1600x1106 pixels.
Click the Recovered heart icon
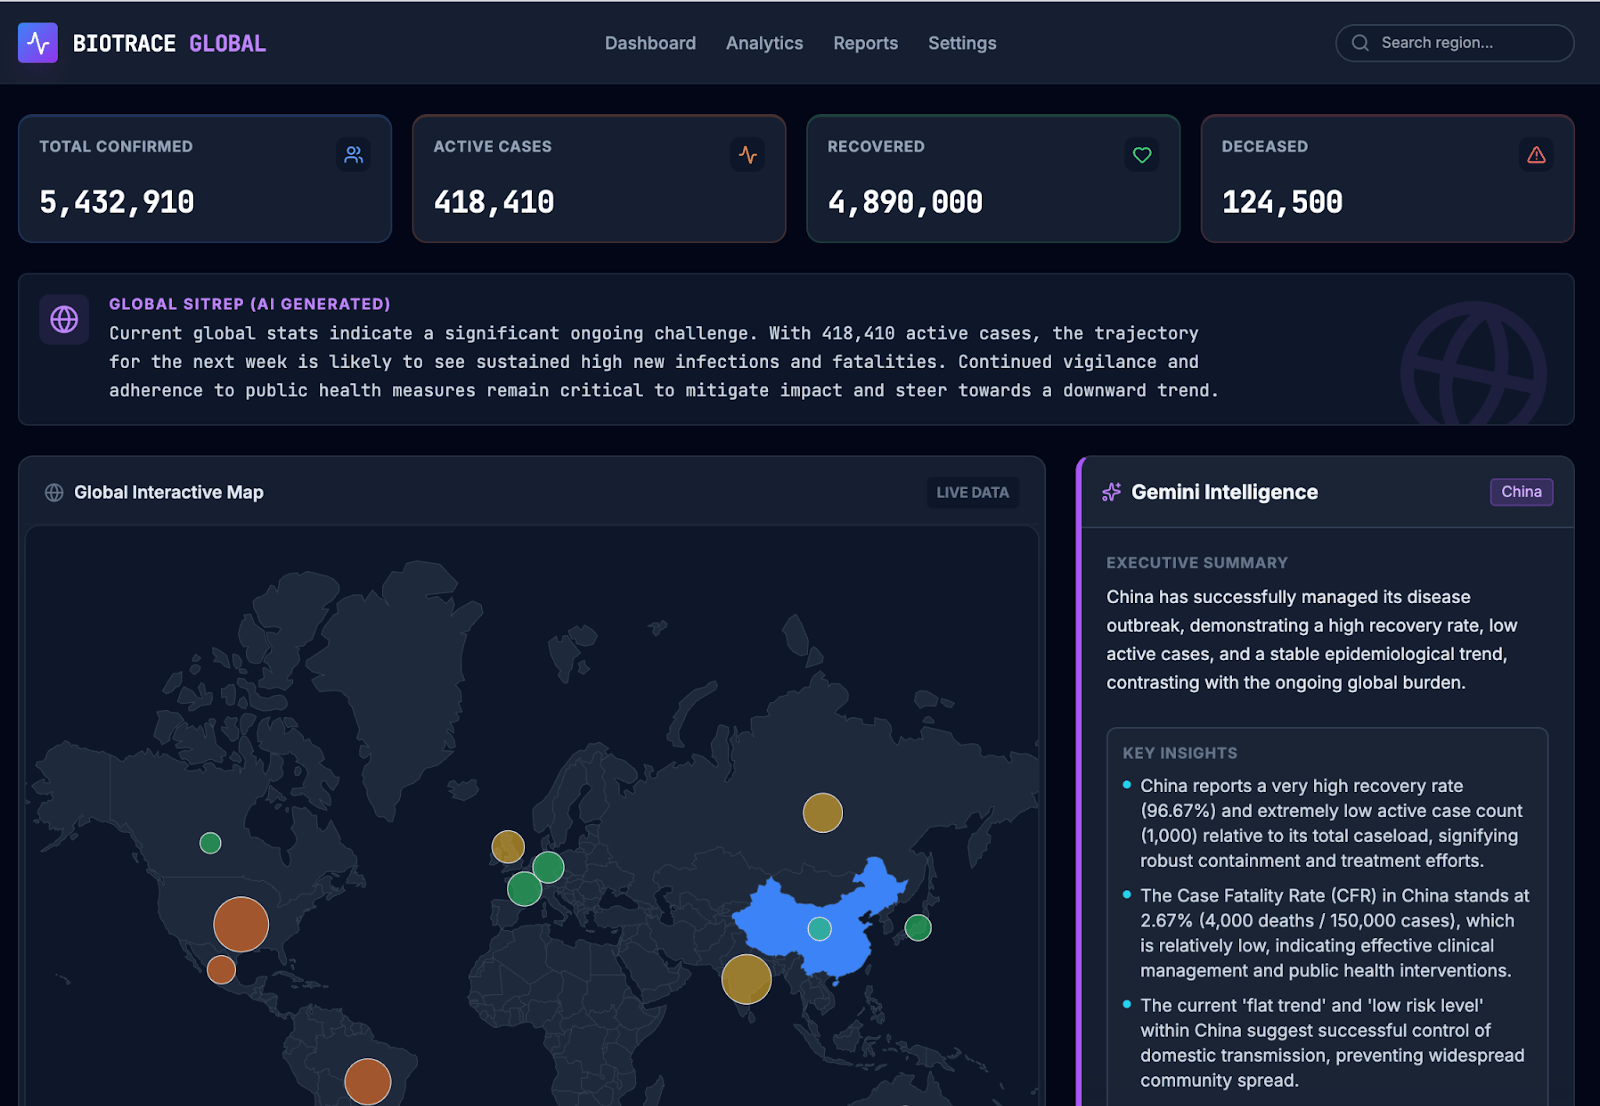pos(1142,155)
